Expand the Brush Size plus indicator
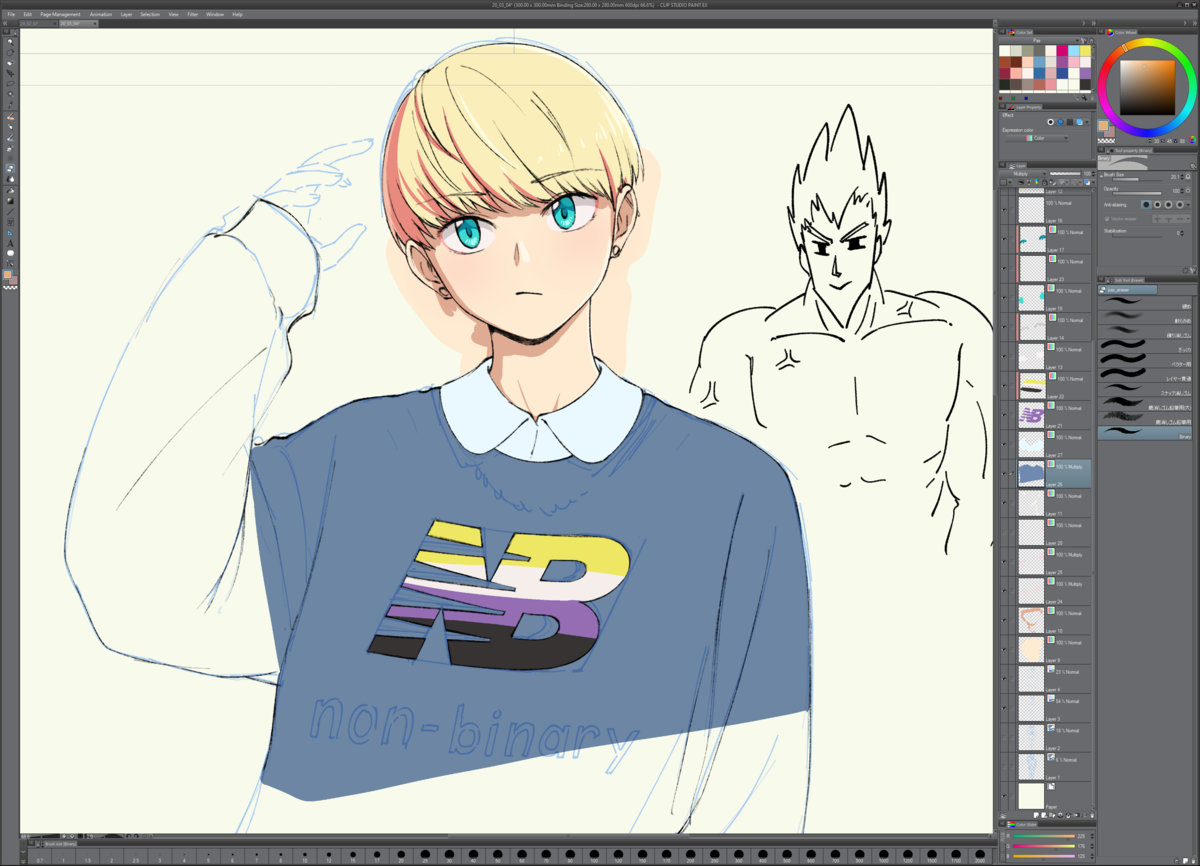 pos(1100,174)
